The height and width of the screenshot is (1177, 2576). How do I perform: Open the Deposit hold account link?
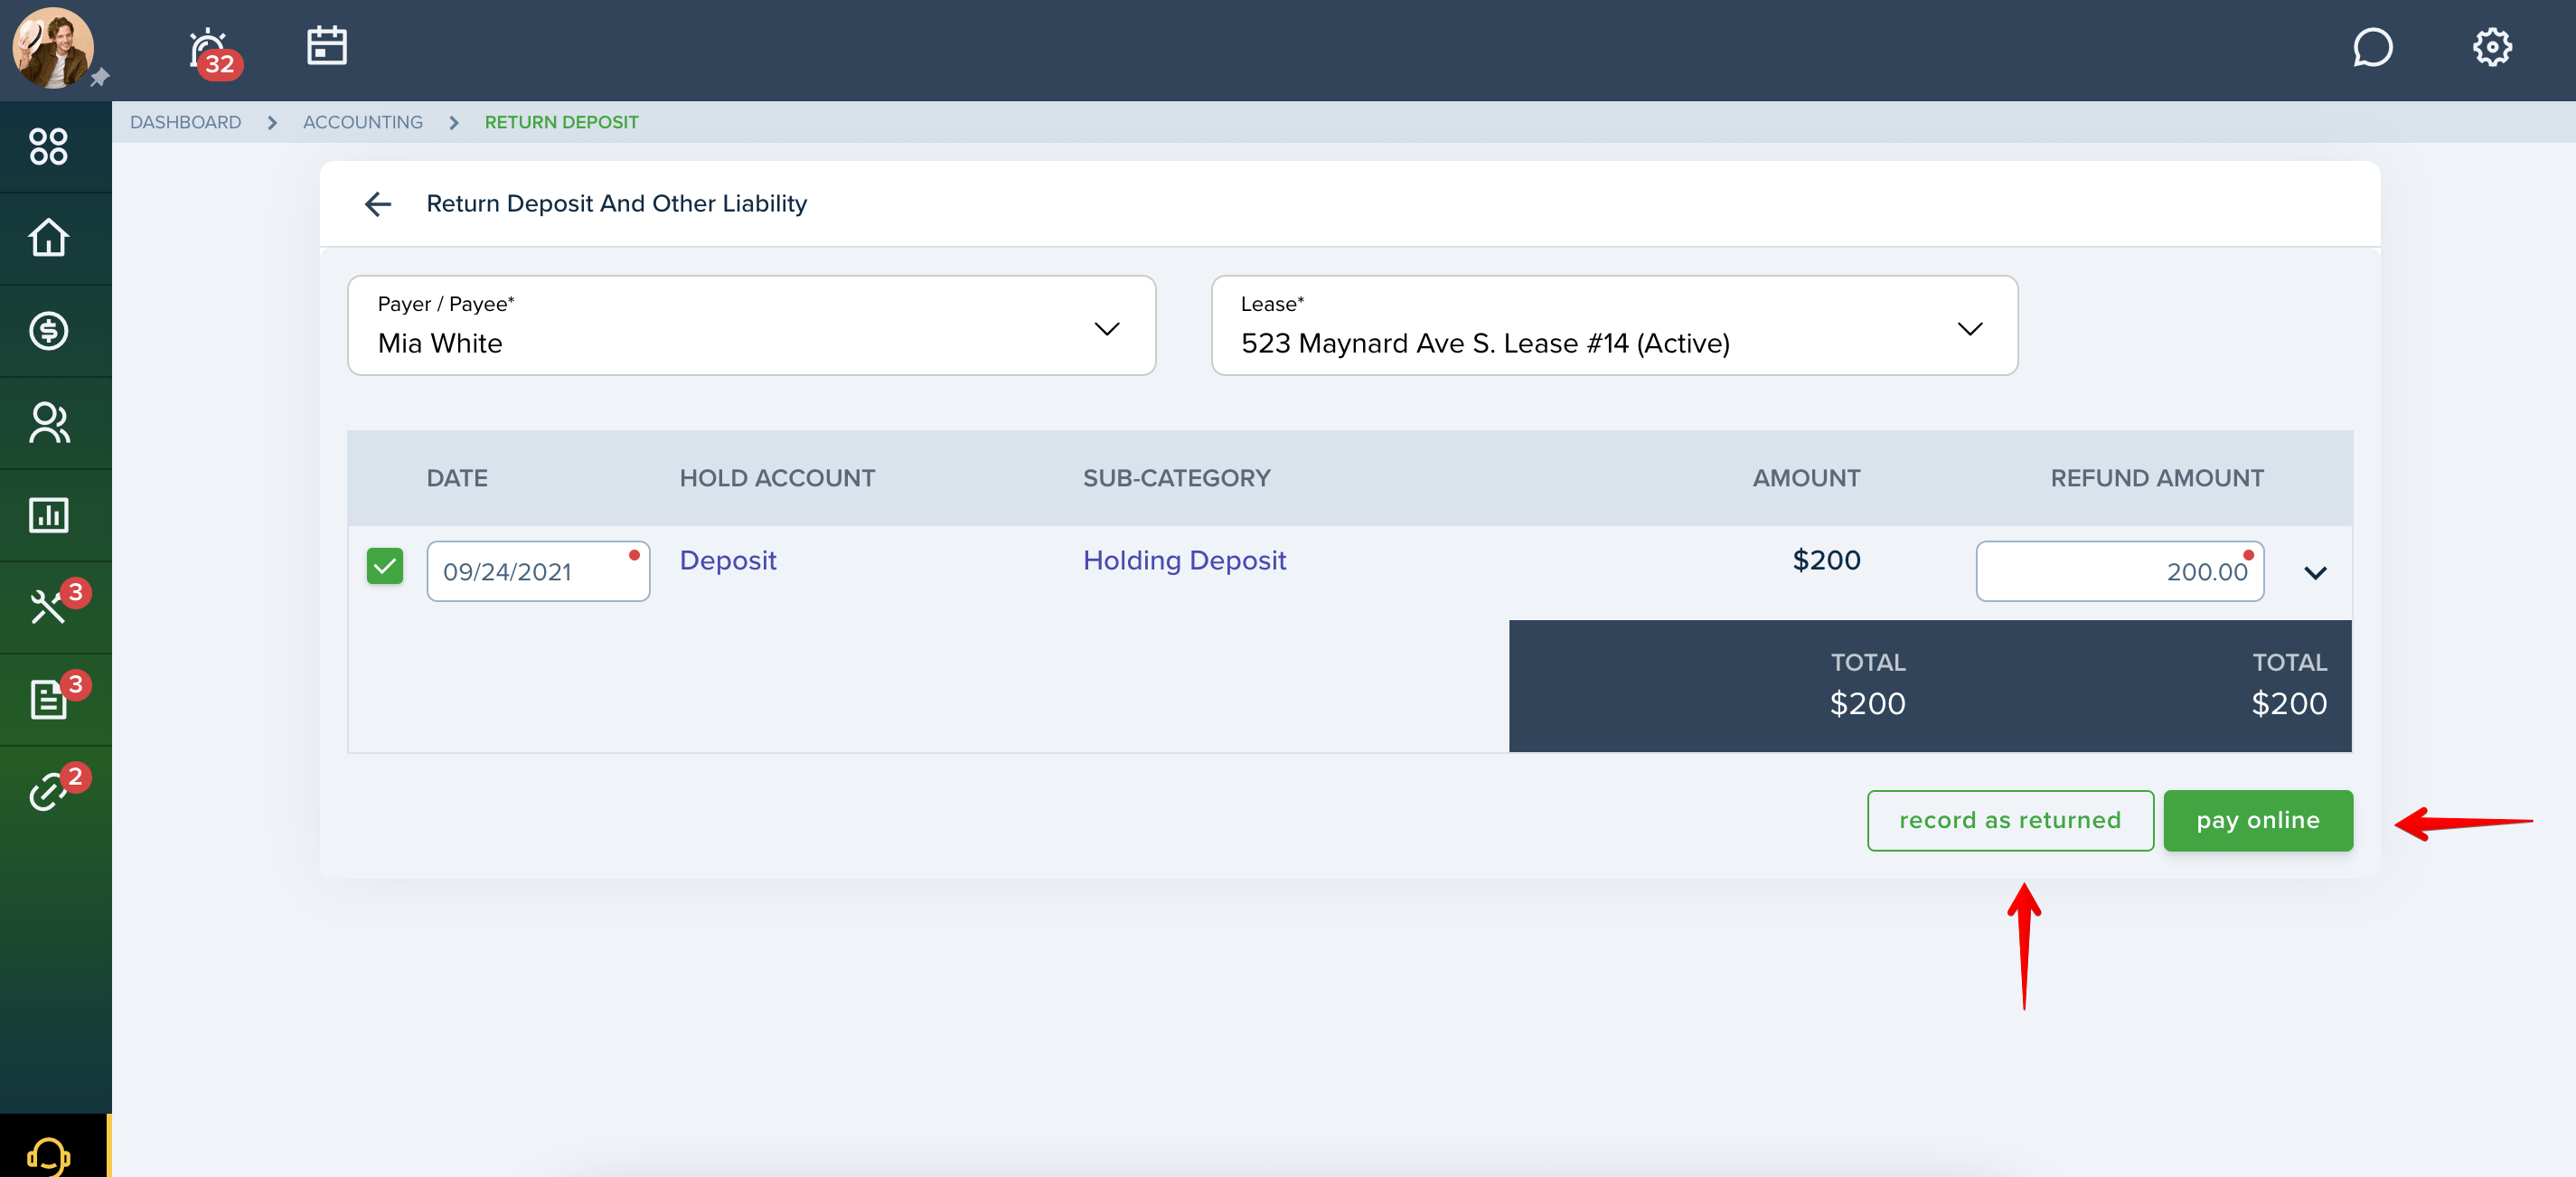click(x=728, y=561)
